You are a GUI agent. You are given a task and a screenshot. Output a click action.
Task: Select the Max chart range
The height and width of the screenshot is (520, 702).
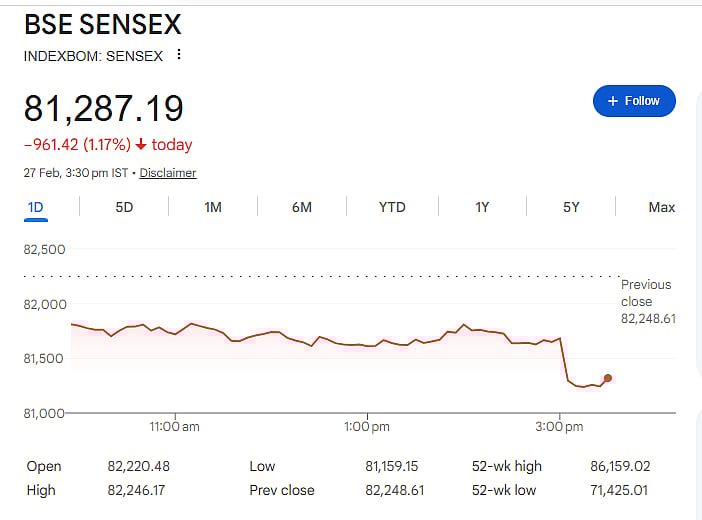coord(661,207)
